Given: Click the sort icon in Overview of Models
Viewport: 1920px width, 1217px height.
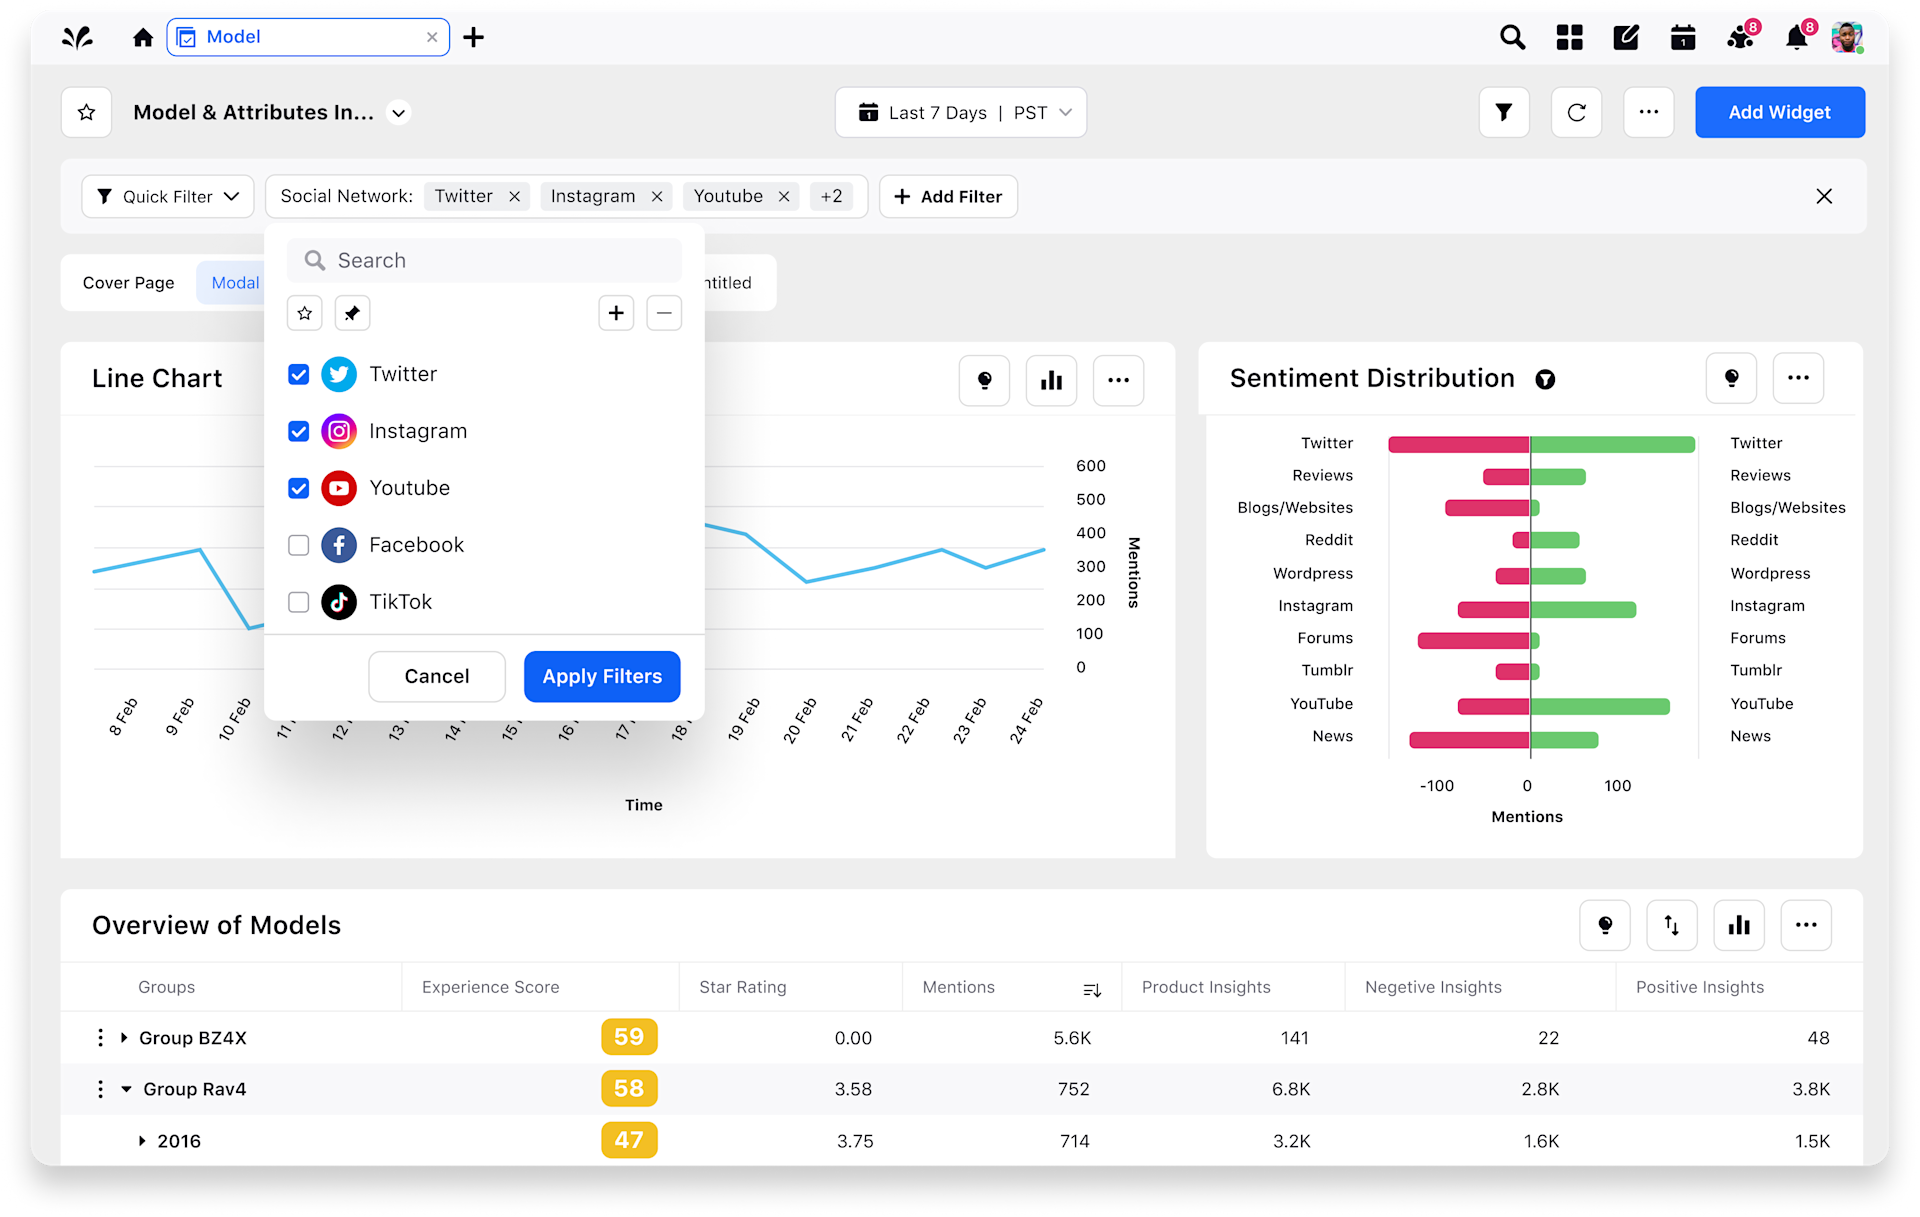Looking at the screenshot, I should [1672, 925].
